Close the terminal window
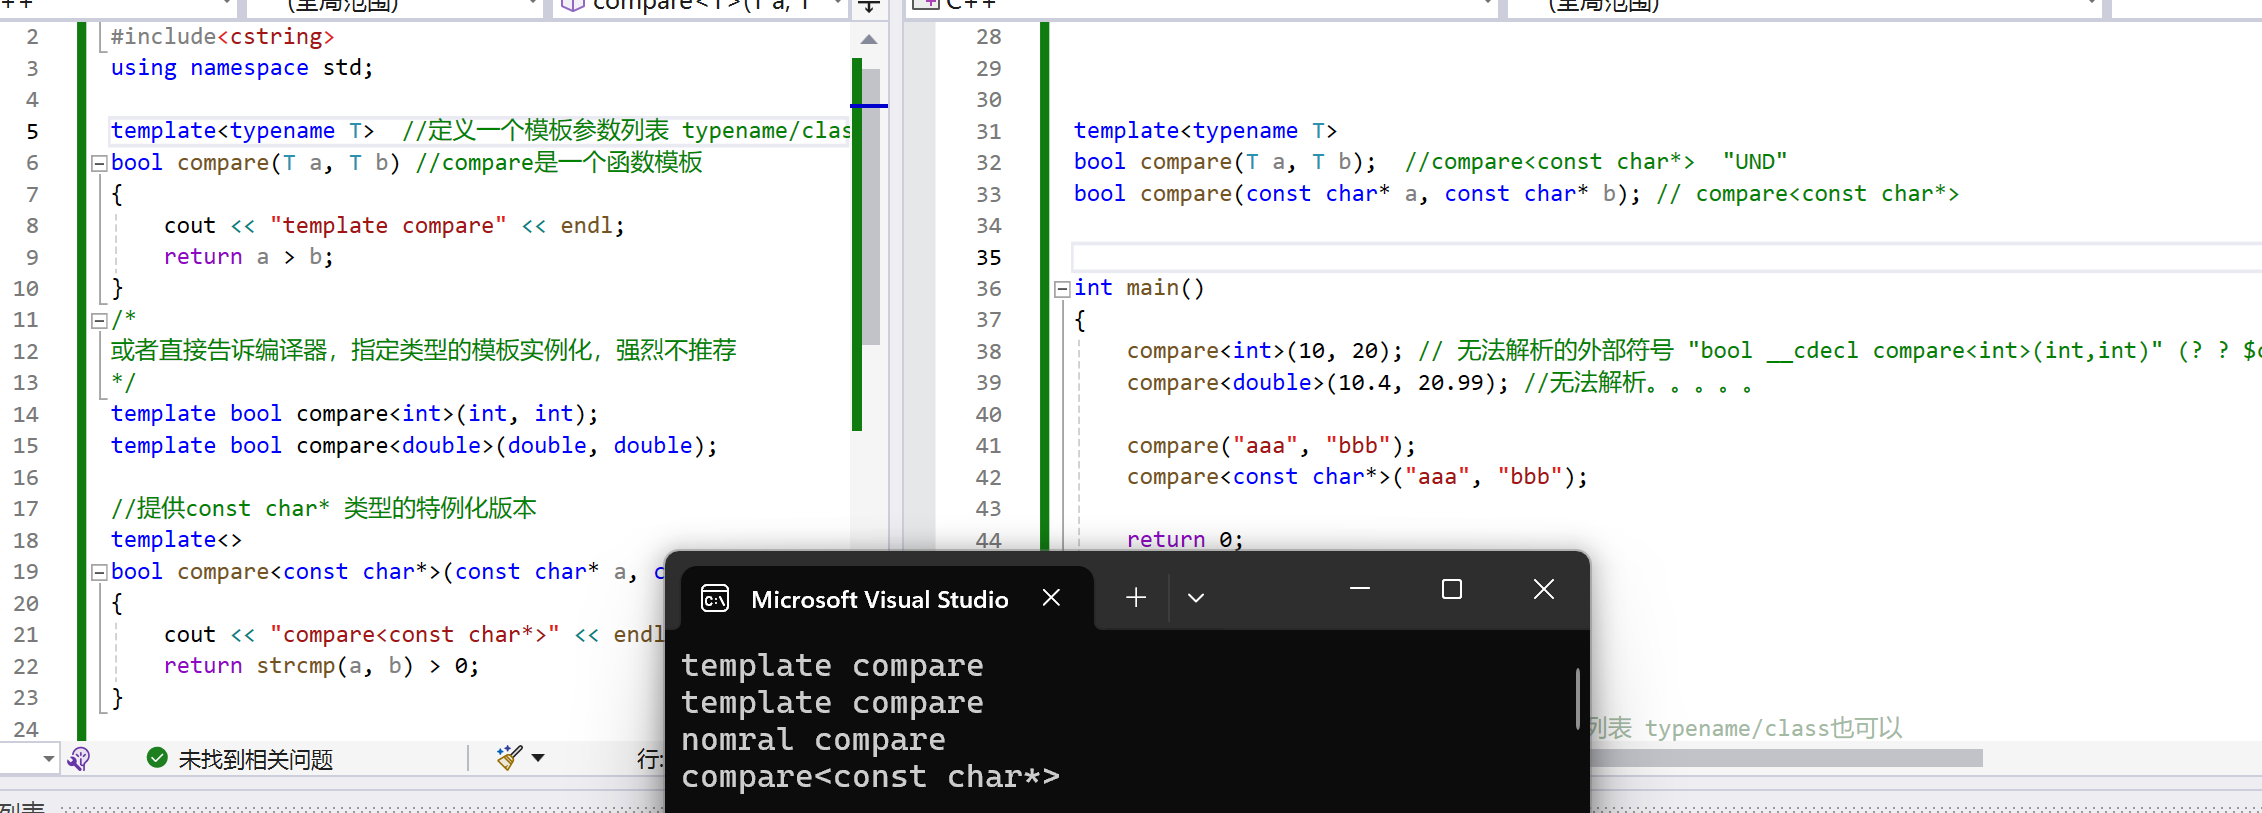2262x813 pixels. click(1544, 589)
